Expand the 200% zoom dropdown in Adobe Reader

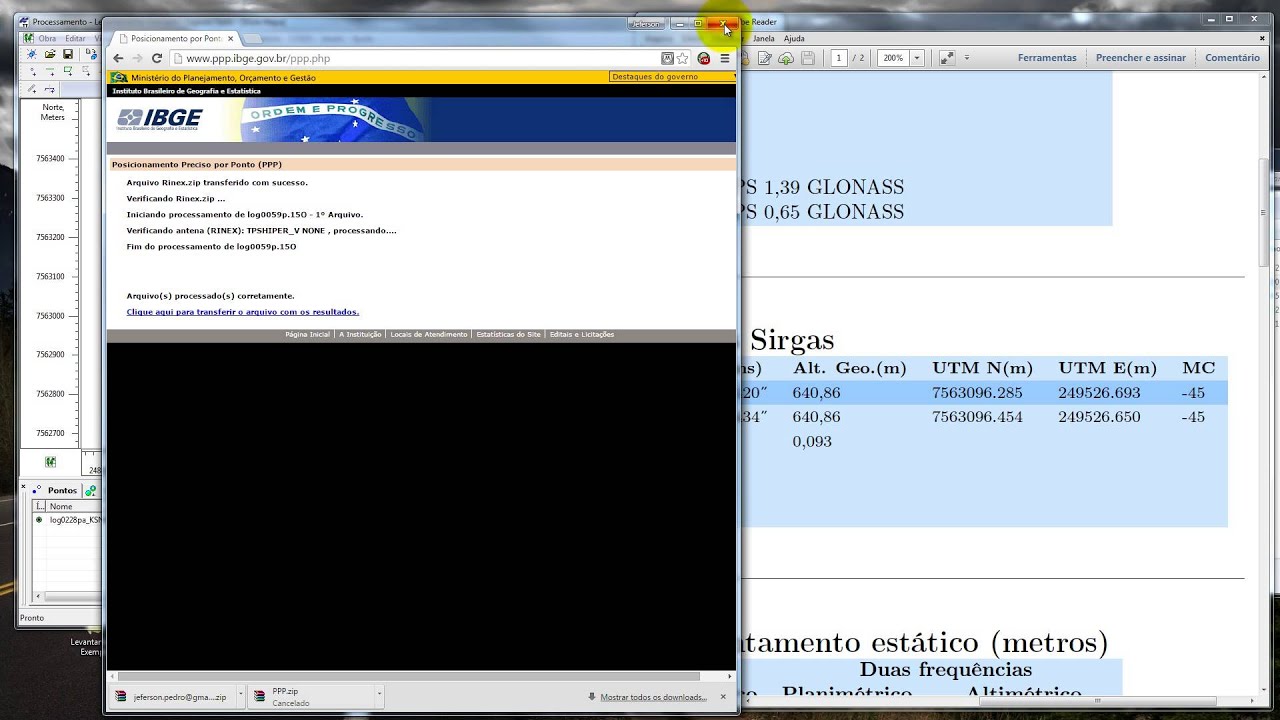click(x=918, y=58)
